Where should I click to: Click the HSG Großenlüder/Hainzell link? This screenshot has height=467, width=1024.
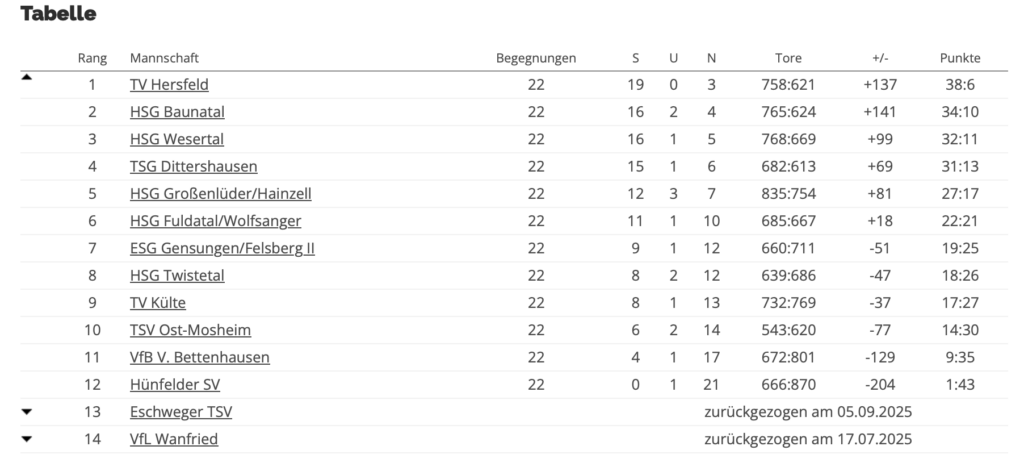click(x=221, y=194)
